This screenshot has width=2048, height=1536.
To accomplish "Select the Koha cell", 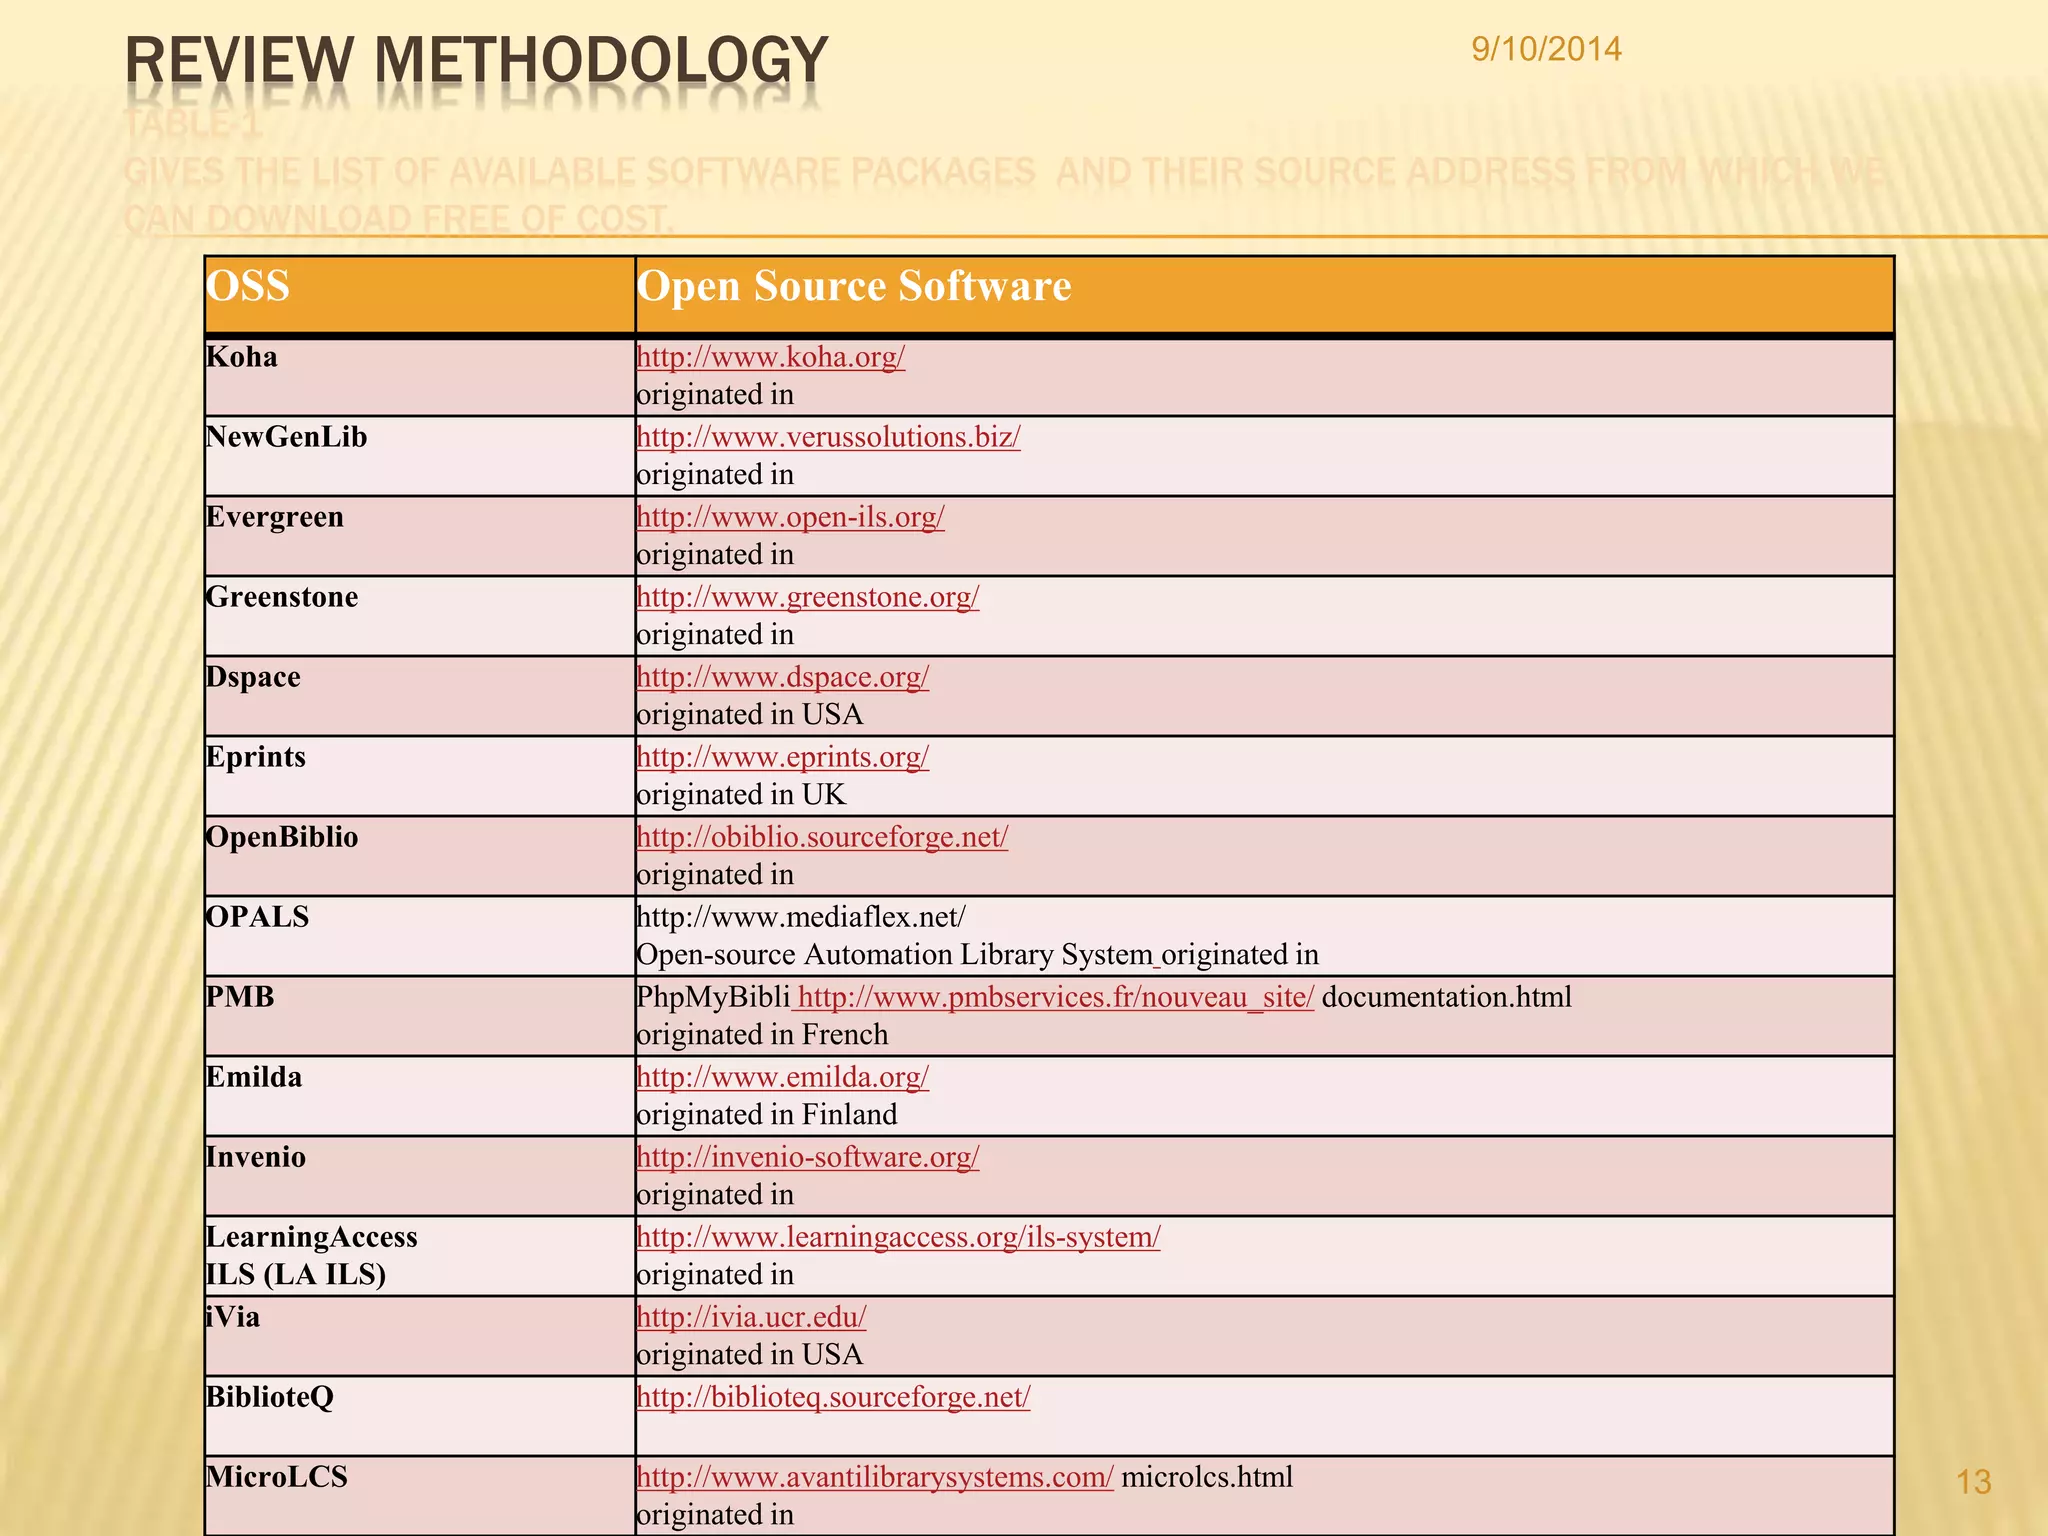I will point(420,377).
